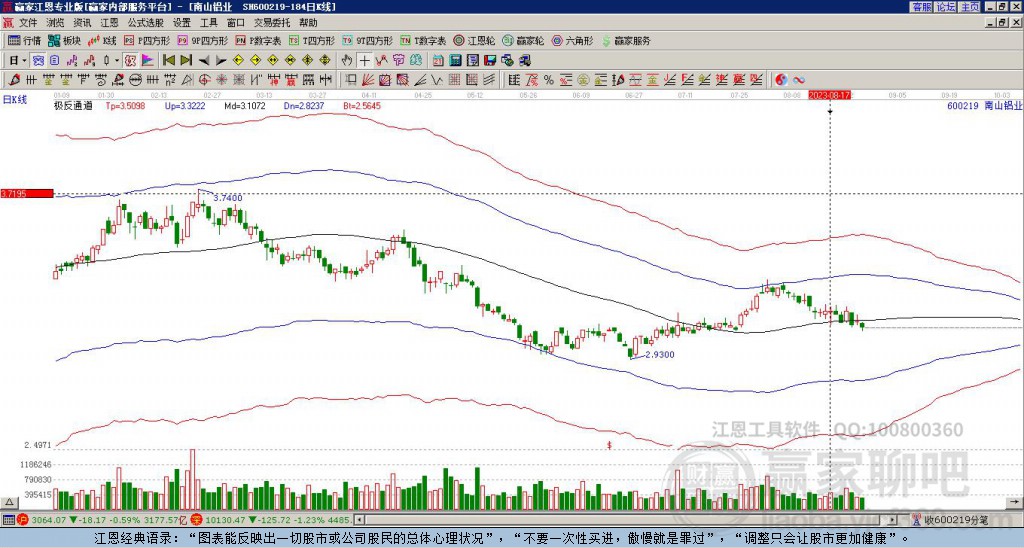Open the calculator icon
This screenshot has height=548, width=1024.
[455, 61]
